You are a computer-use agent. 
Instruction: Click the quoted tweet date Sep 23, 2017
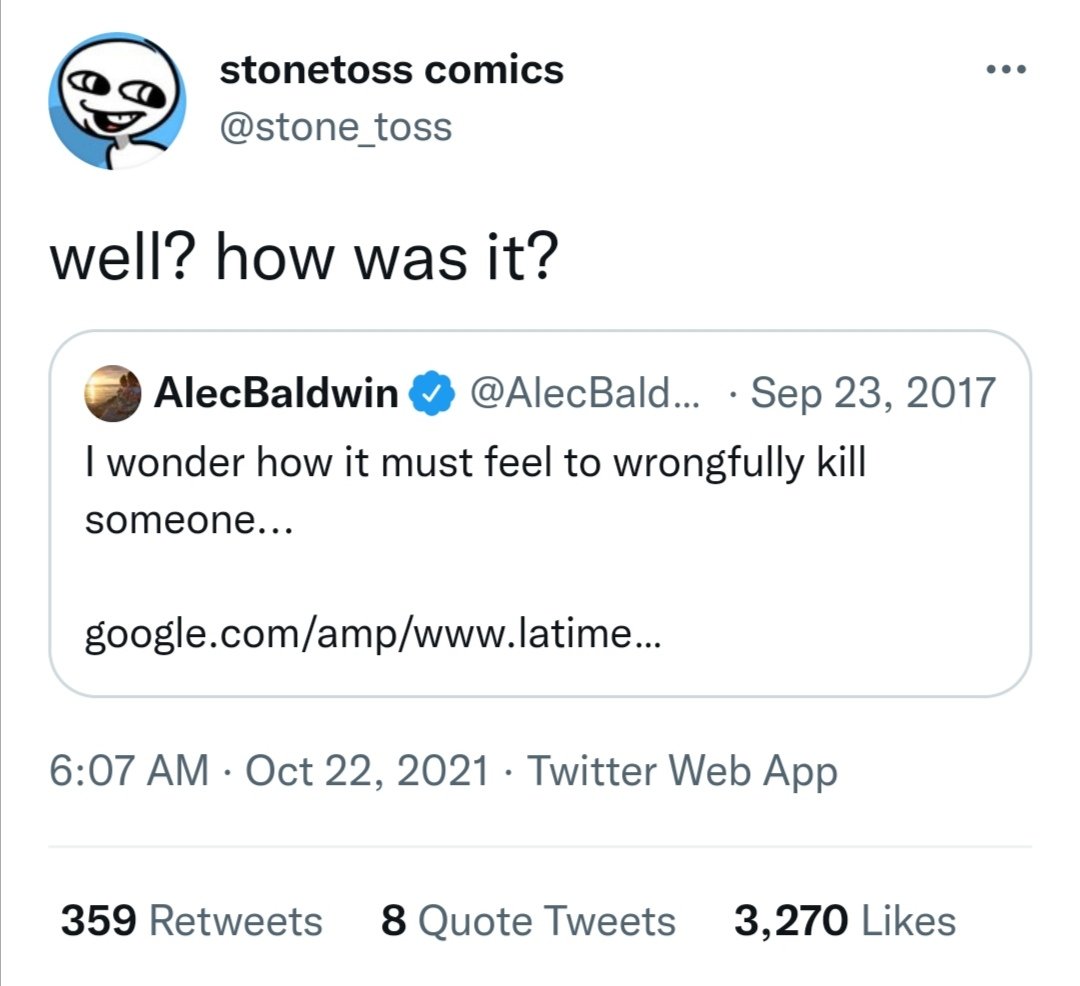point(873,393)
